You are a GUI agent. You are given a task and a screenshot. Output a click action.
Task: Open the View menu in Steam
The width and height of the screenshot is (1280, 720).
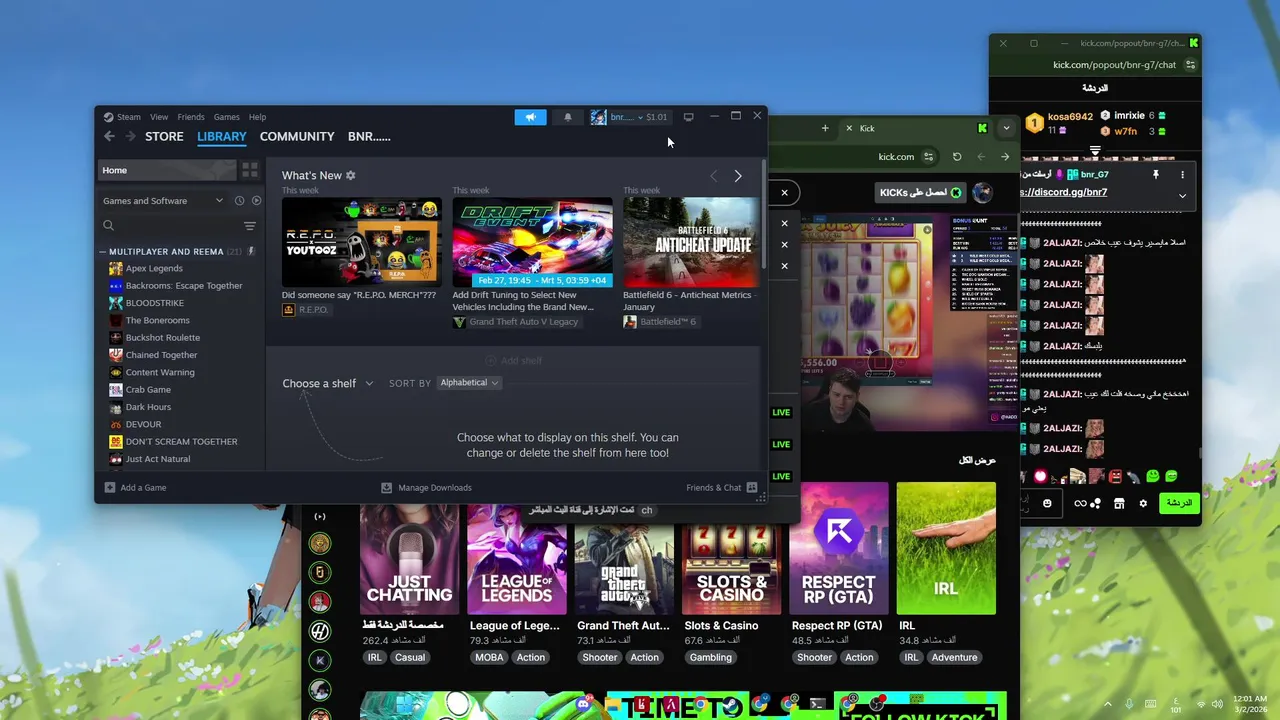(159, 117)
